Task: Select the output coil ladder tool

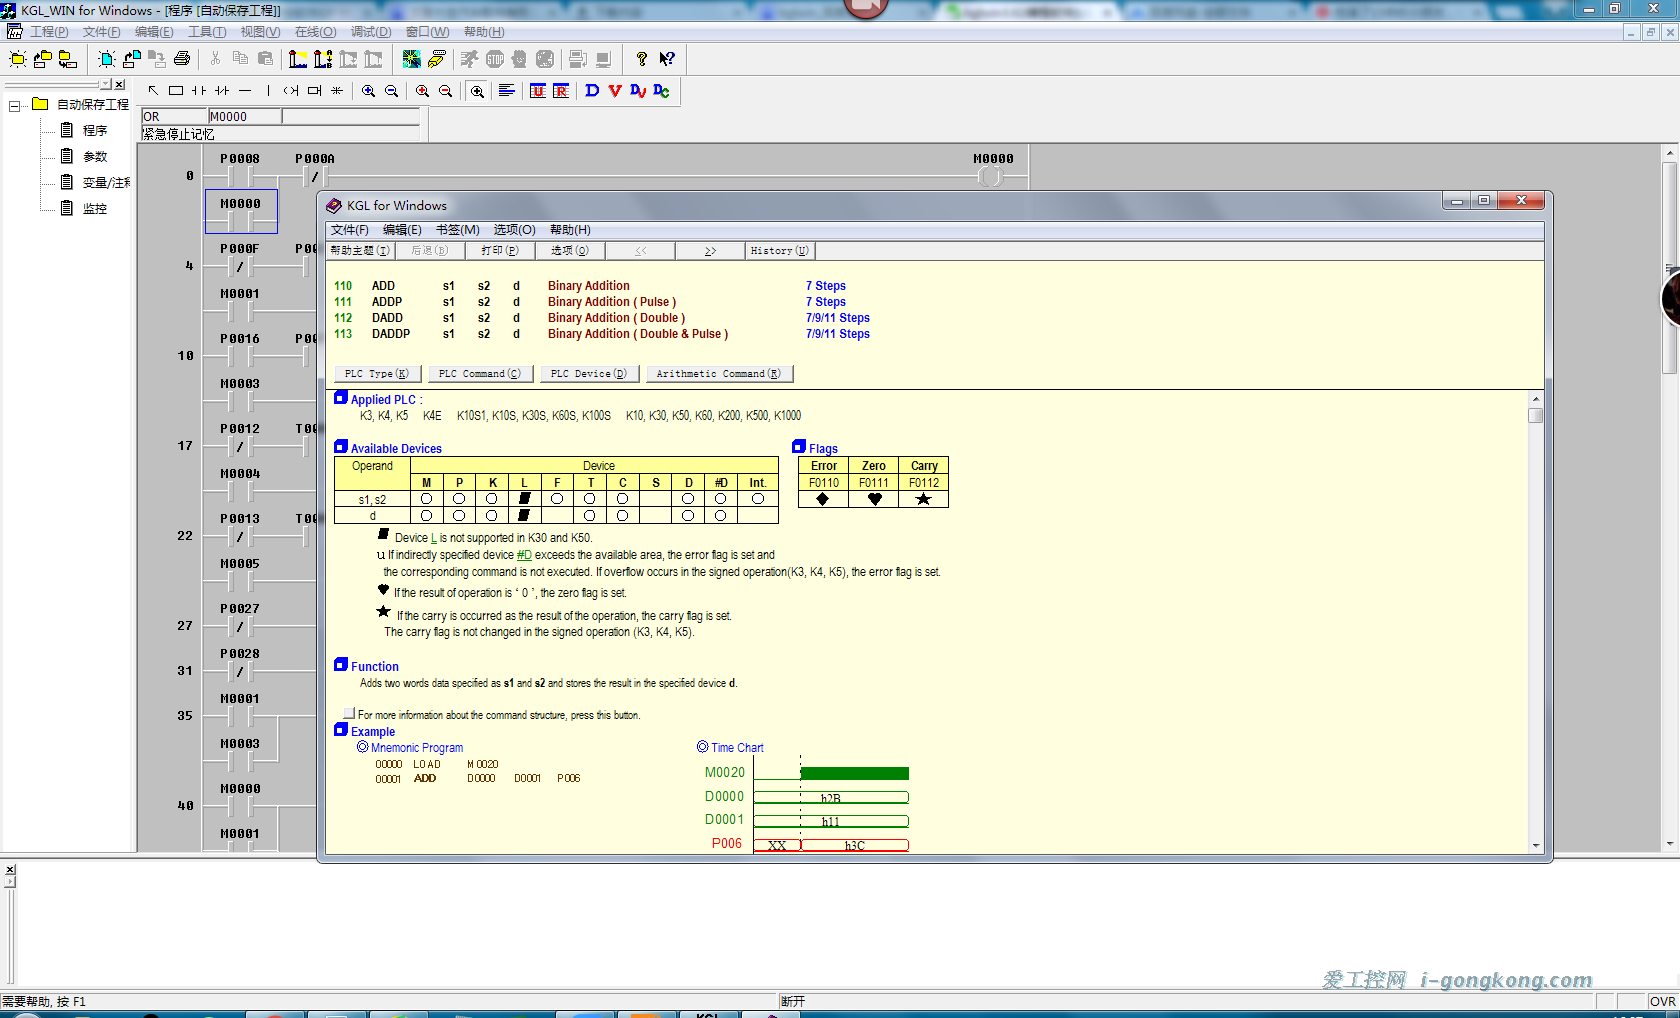Action: click(x=291, y=91)
